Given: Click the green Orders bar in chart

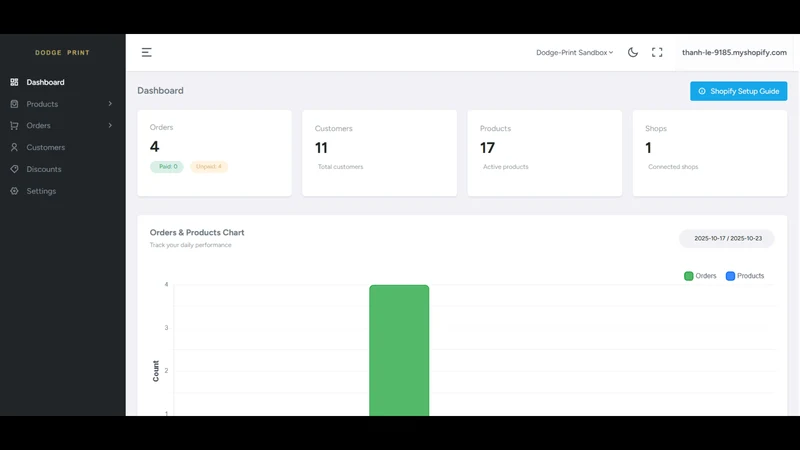Looking at the screenshot, I should click(399, 351).
